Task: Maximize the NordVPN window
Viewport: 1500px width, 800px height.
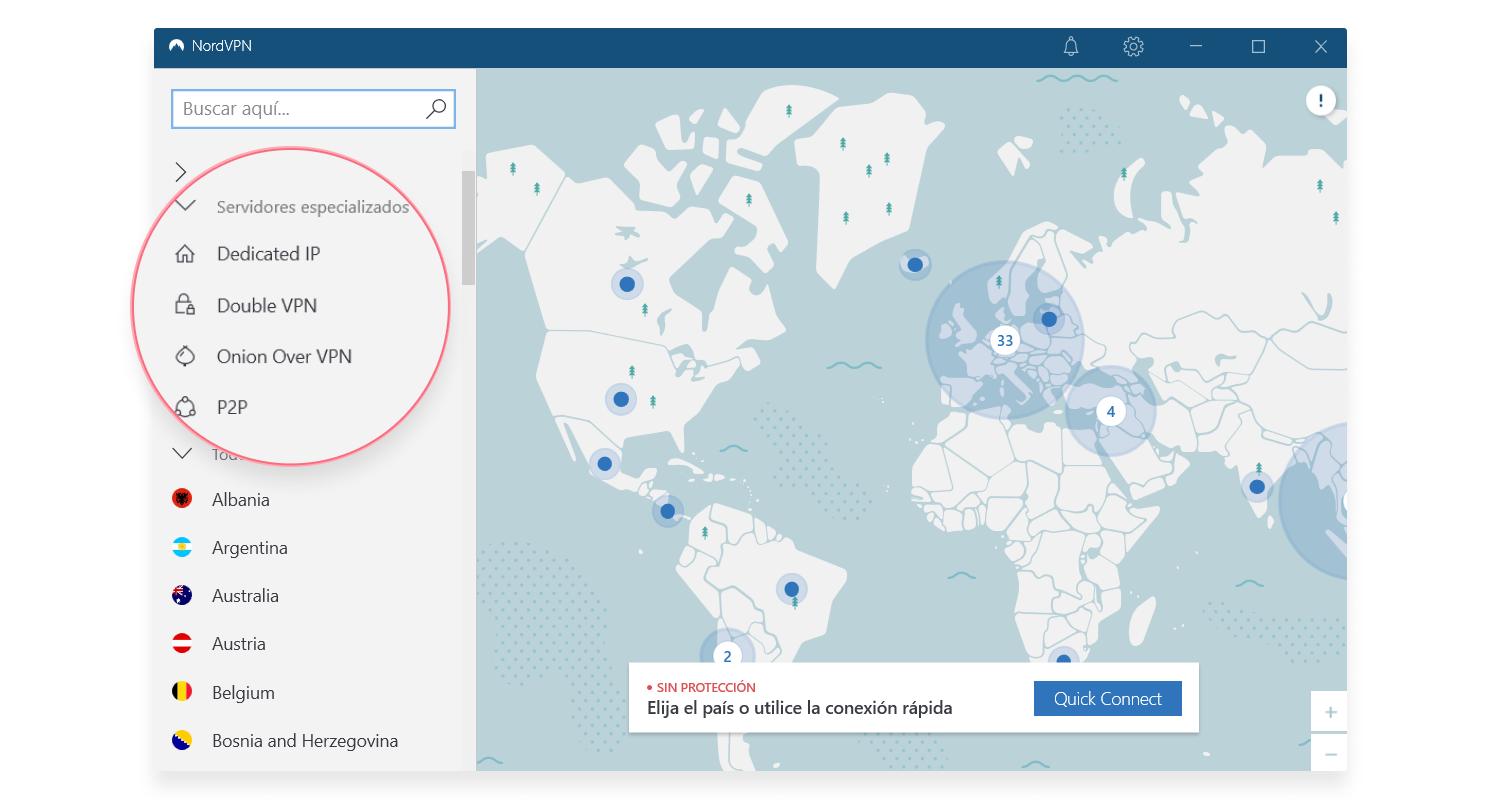Action: (x=1258, y=46)
